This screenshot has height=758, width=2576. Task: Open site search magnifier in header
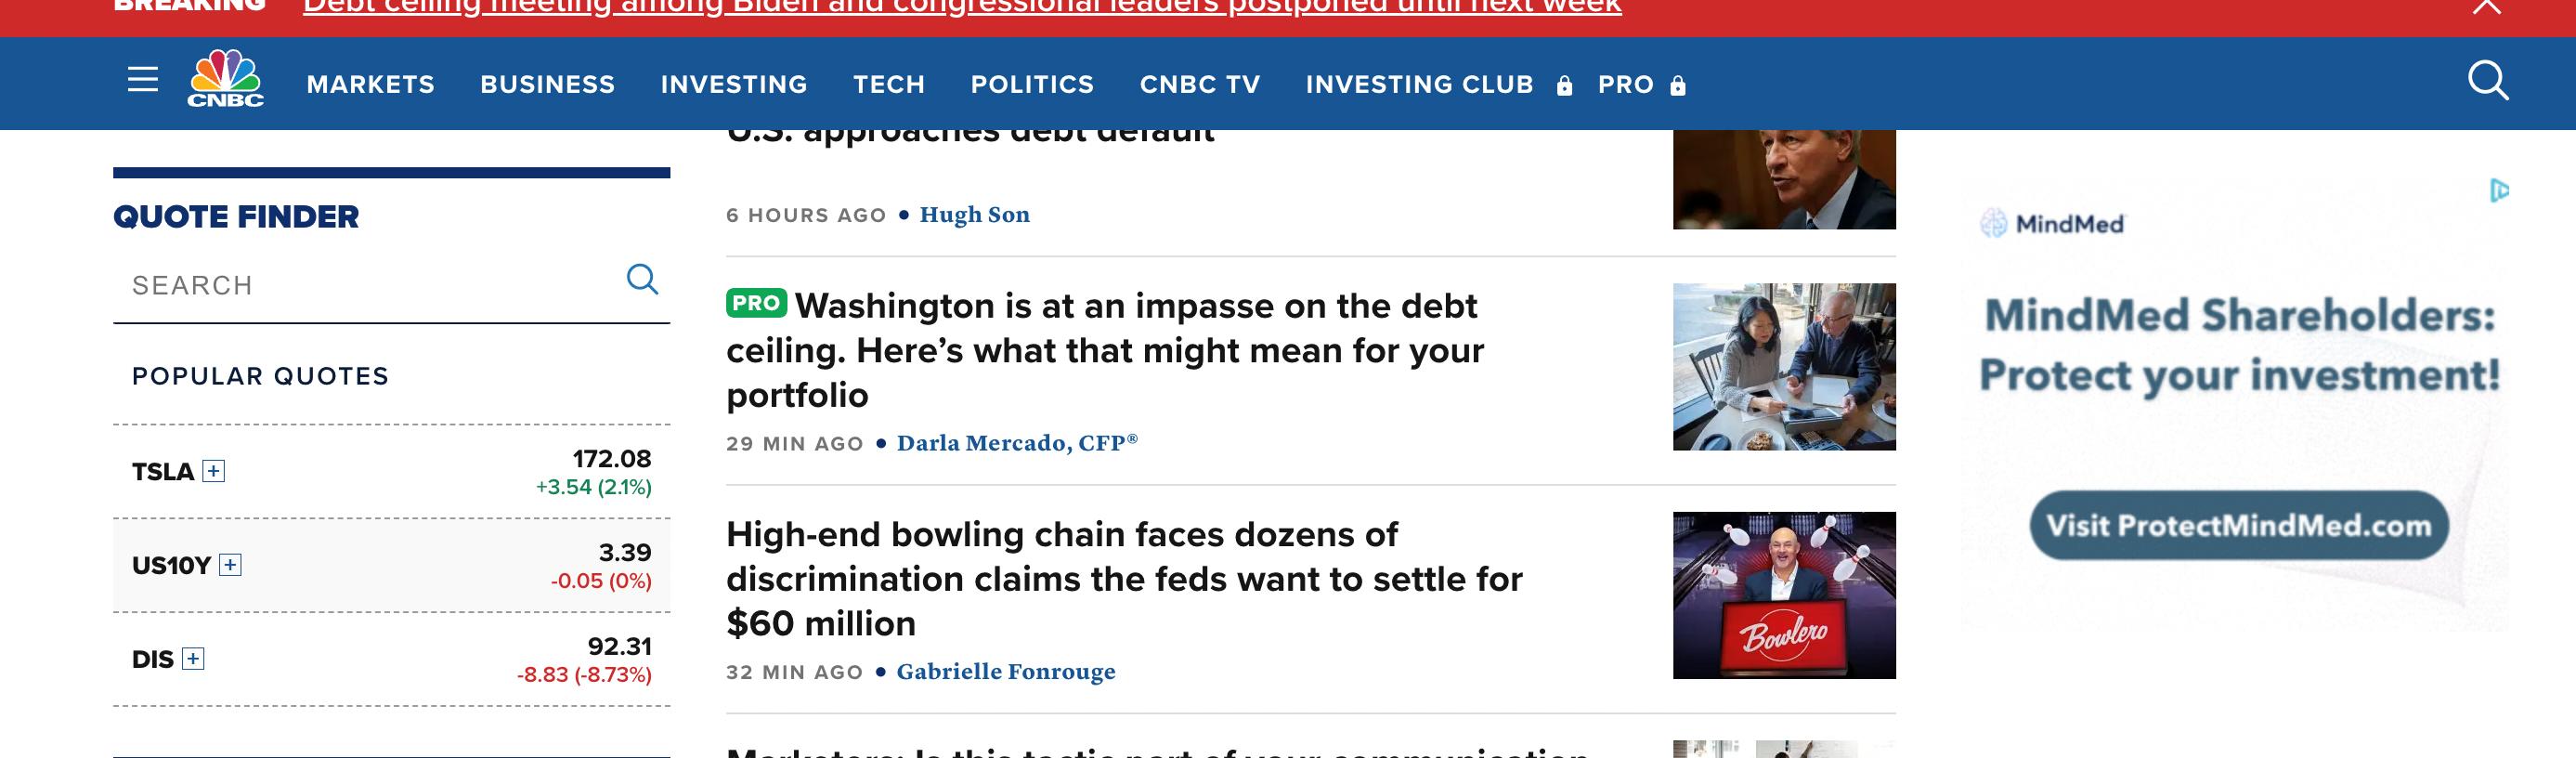(x=2487, y=80)
